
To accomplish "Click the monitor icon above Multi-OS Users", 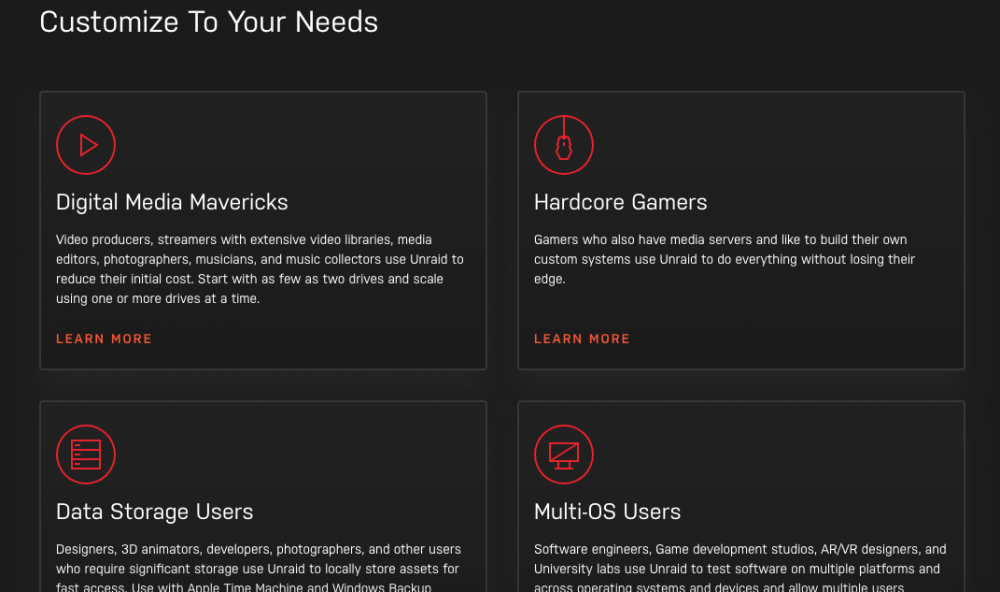I will click(564, 454).
